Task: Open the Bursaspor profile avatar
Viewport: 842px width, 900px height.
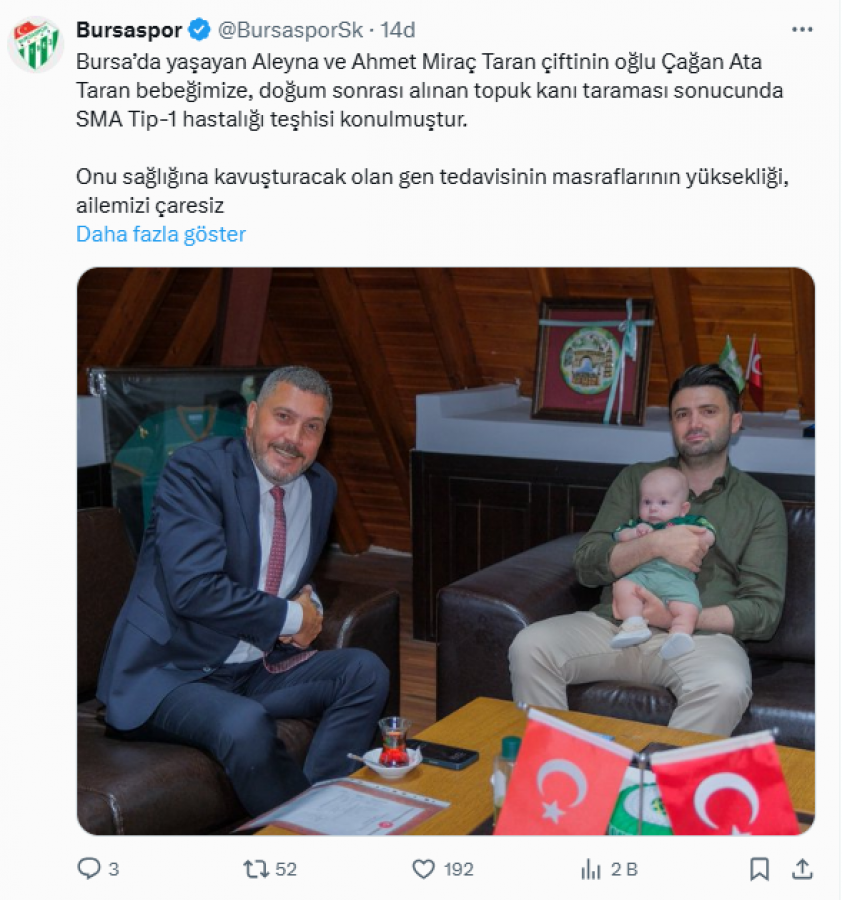Action: click(36, 44)
